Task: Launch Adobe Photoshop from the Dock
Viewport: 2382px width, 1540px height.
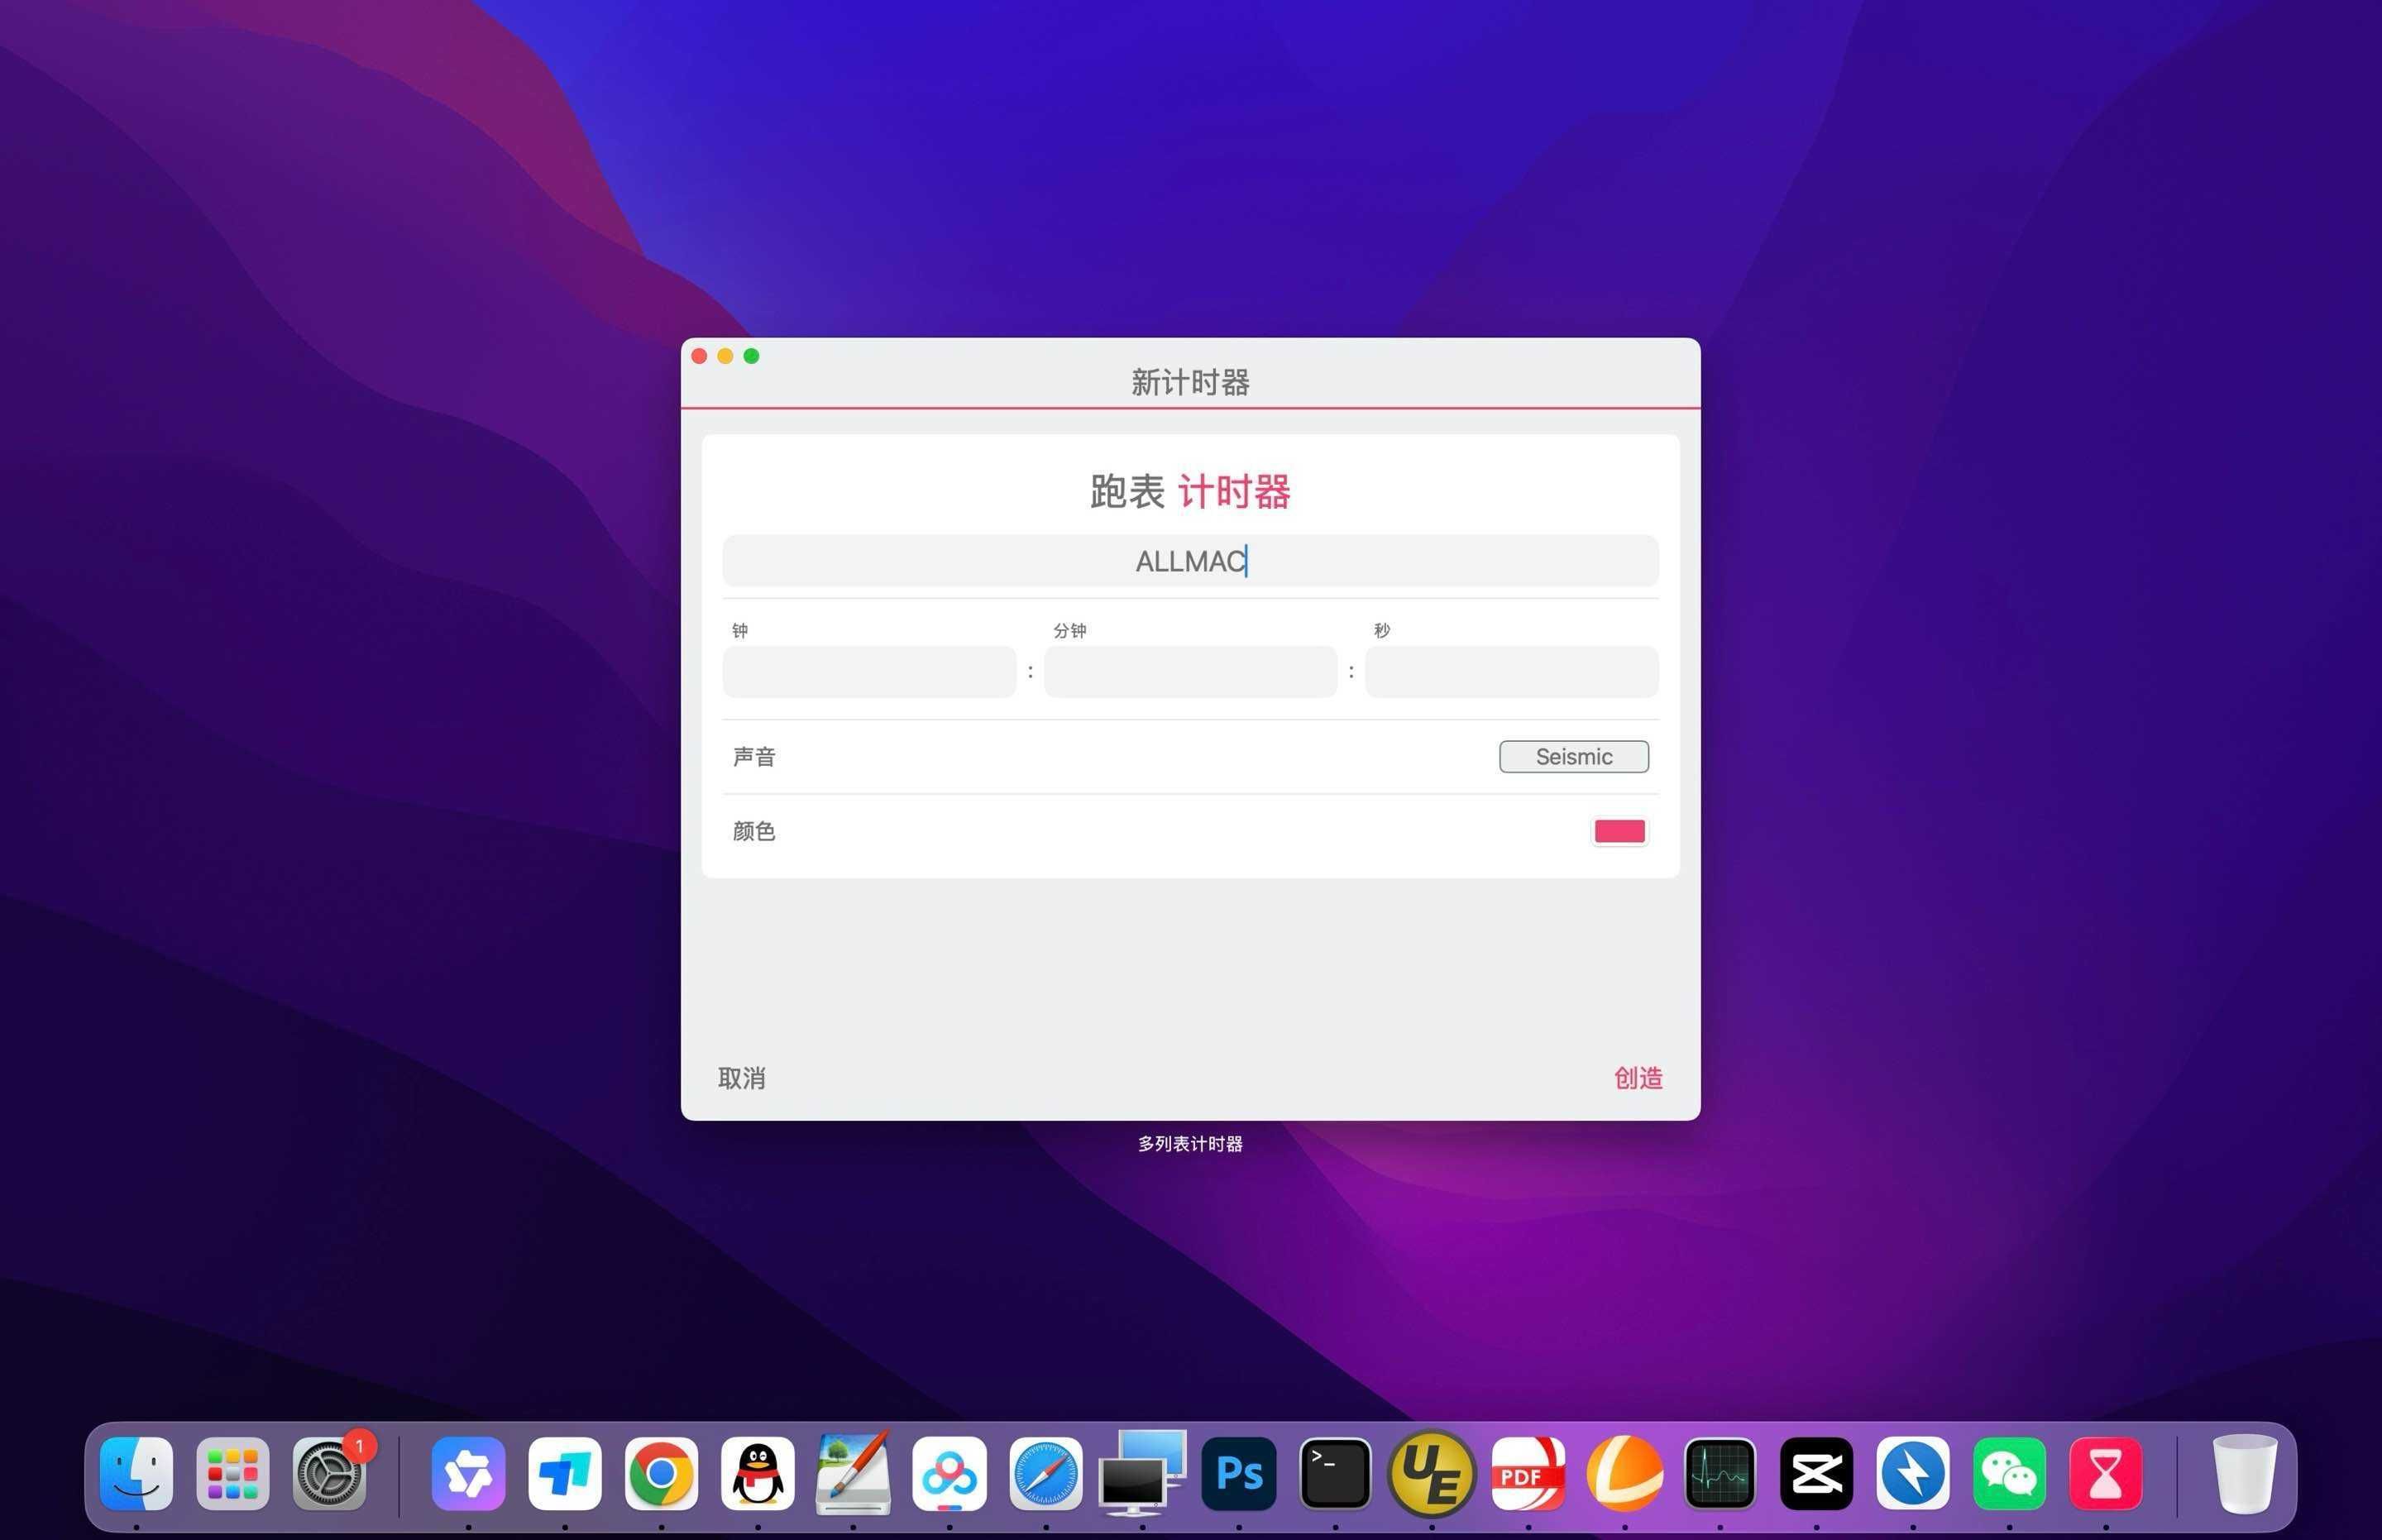Action: click(x=1239, y=1471)
